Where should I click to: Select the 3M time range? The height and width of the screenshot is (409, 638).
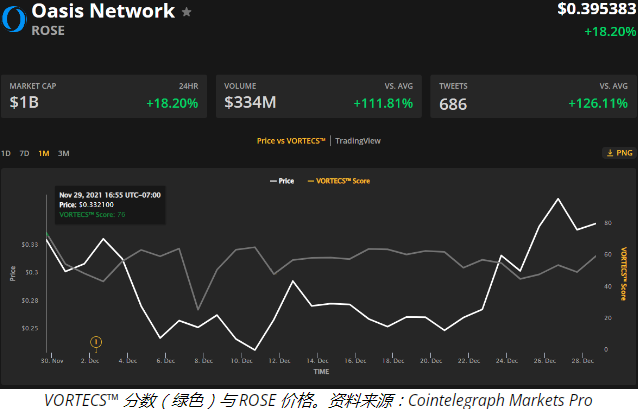63,153
